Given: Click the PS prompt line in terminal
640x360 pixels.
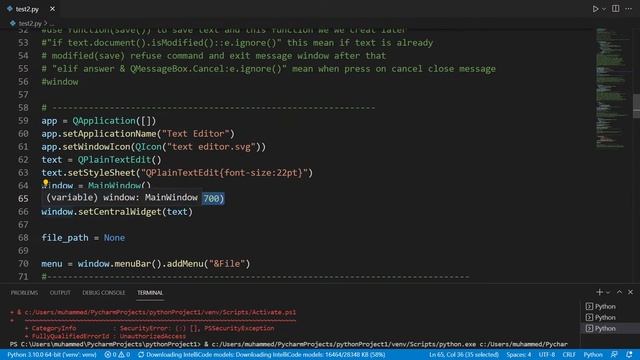Looking at the screenshot, I should tap(289, 344).
